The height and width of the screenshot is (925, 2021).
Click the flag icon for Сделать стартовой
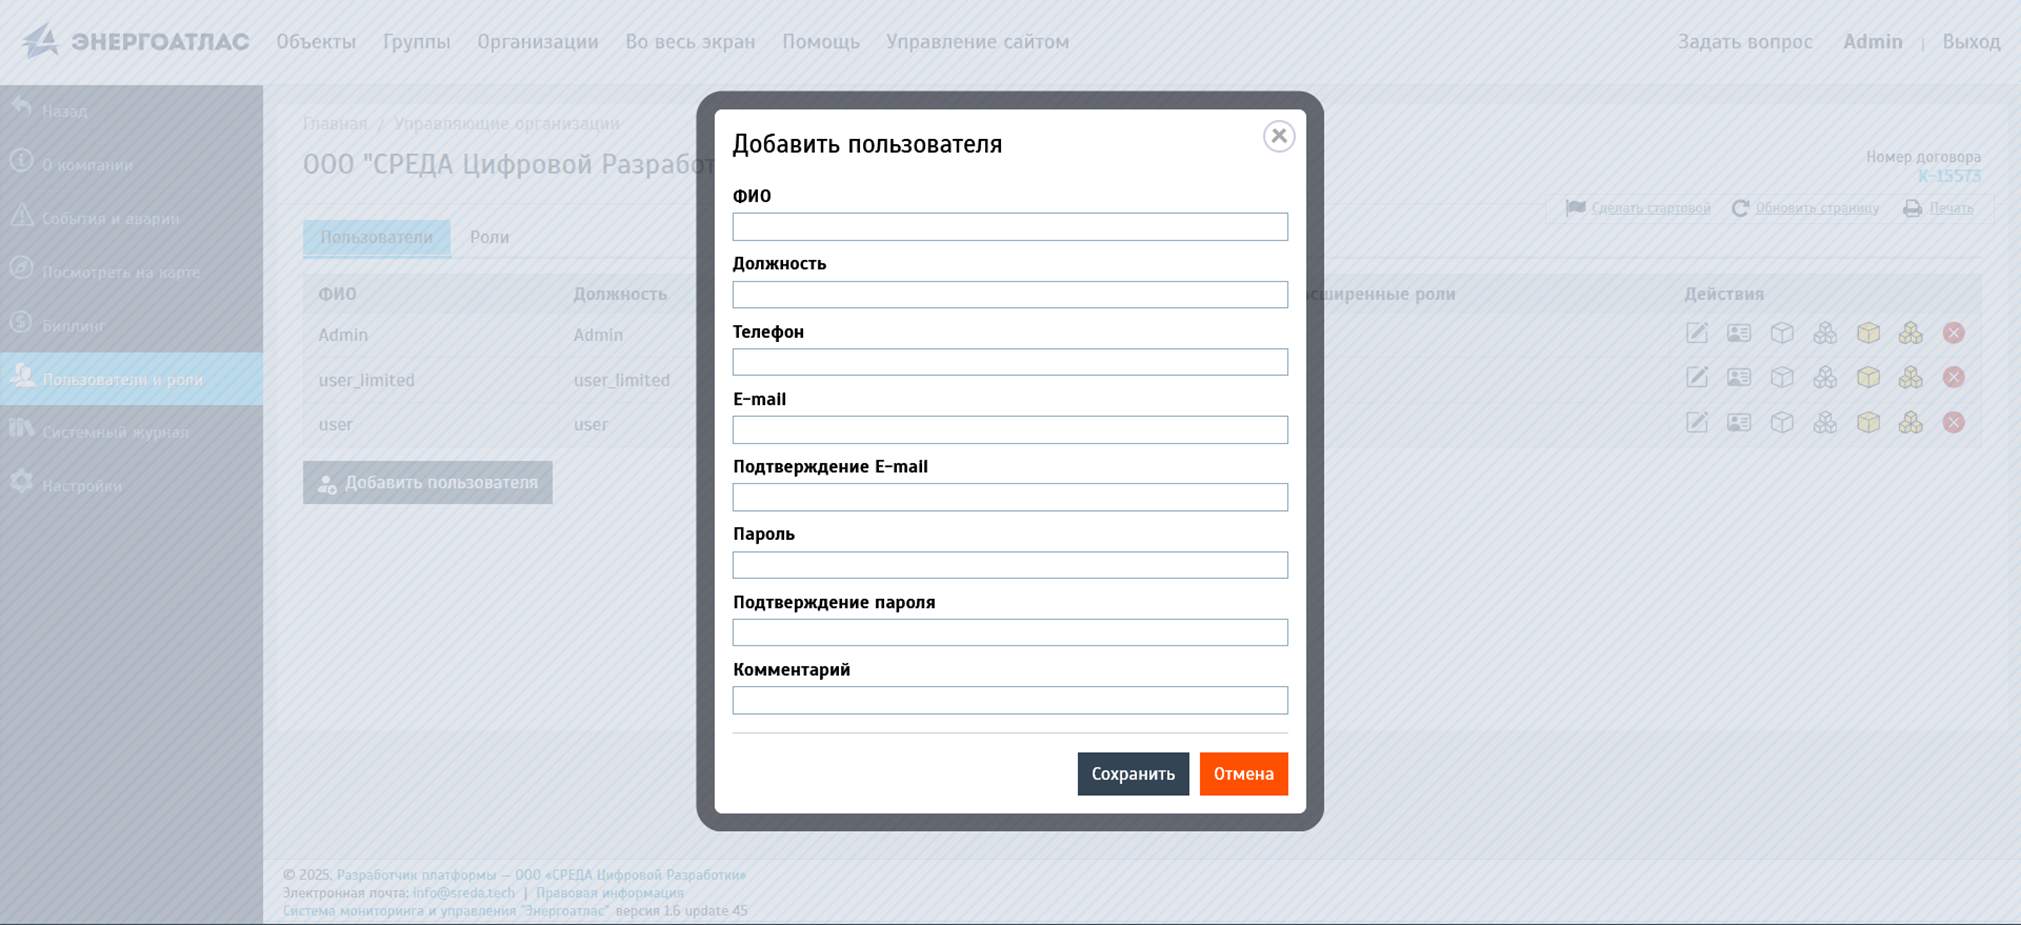click(1575, 208)
